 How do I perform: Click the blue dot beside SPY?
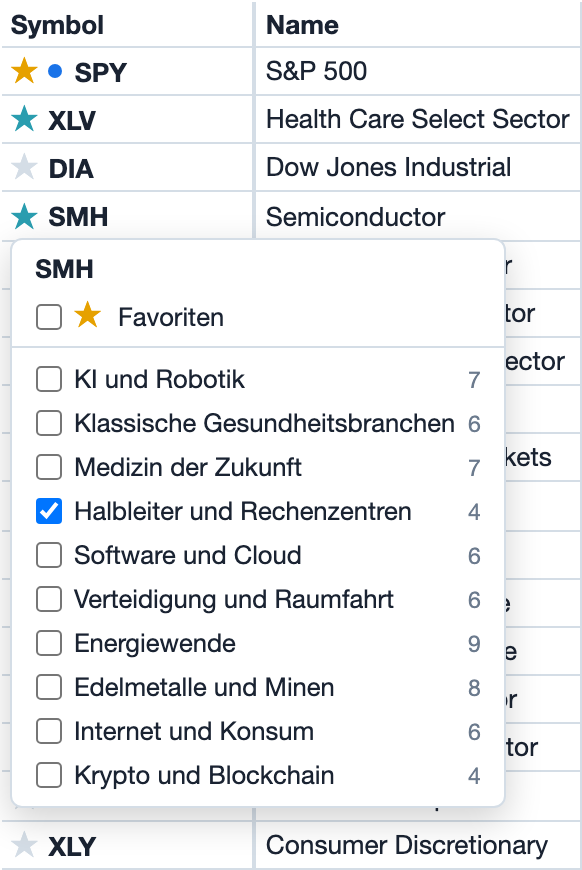55,71
